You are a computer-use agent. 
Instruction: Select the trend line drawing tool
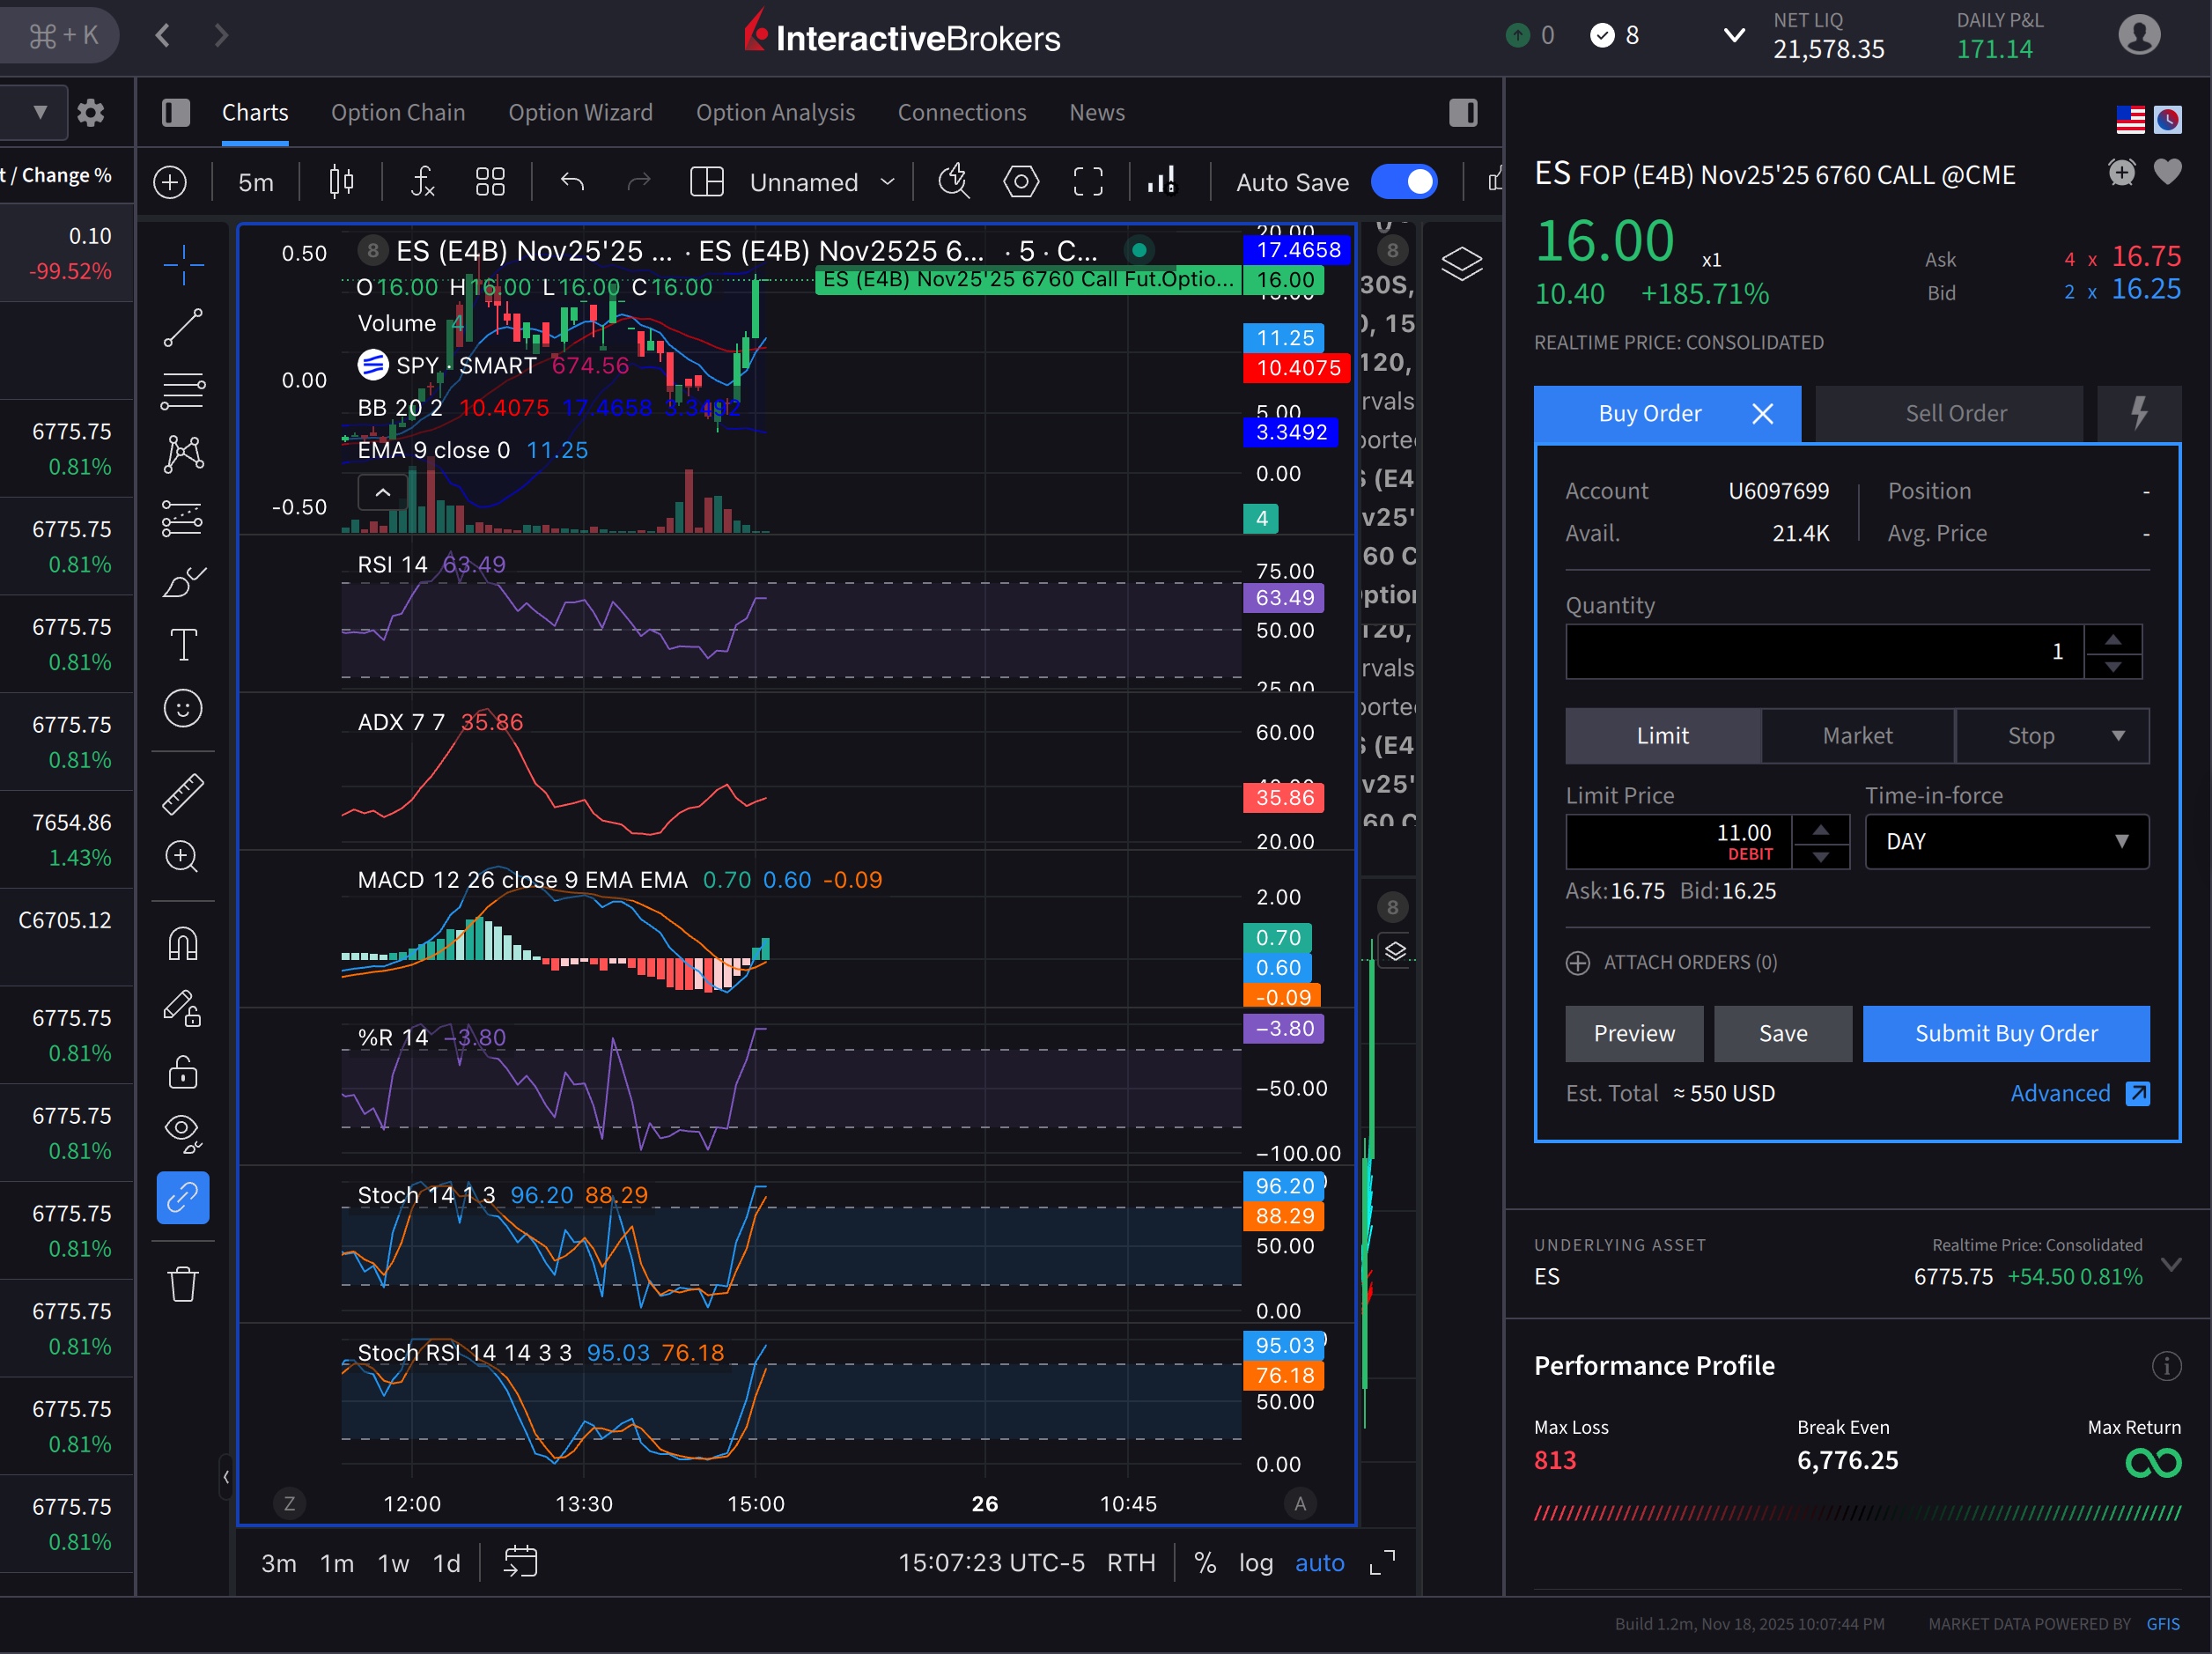pos(183,328)
